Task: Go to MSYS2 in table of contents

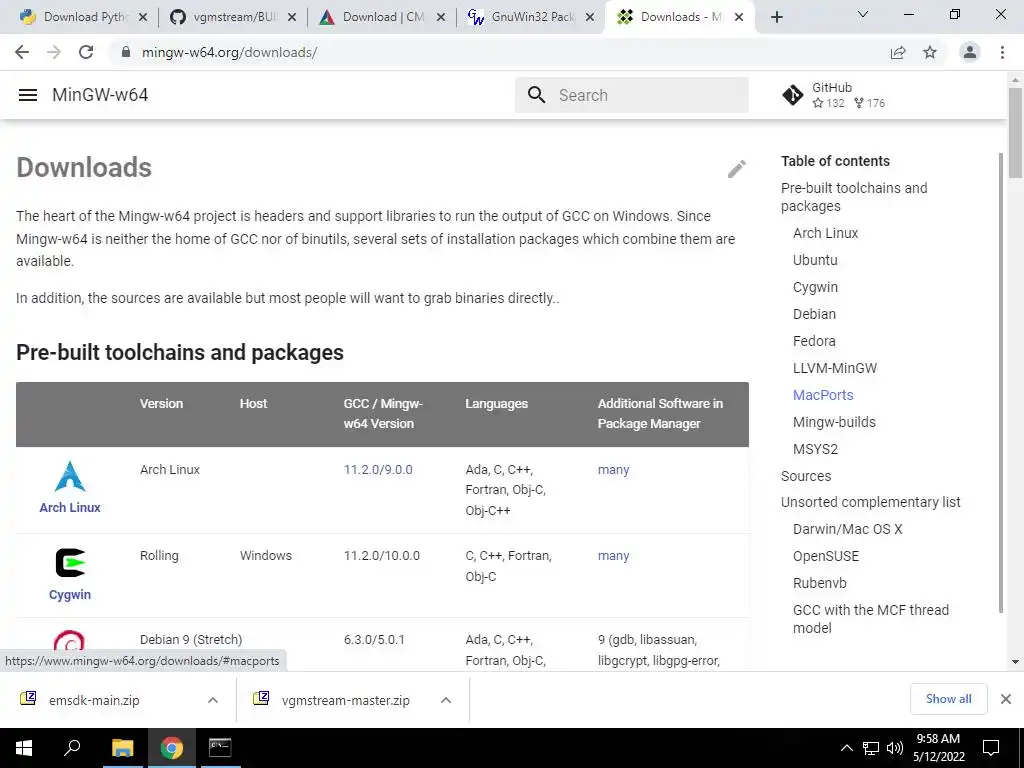Action: 815,449
